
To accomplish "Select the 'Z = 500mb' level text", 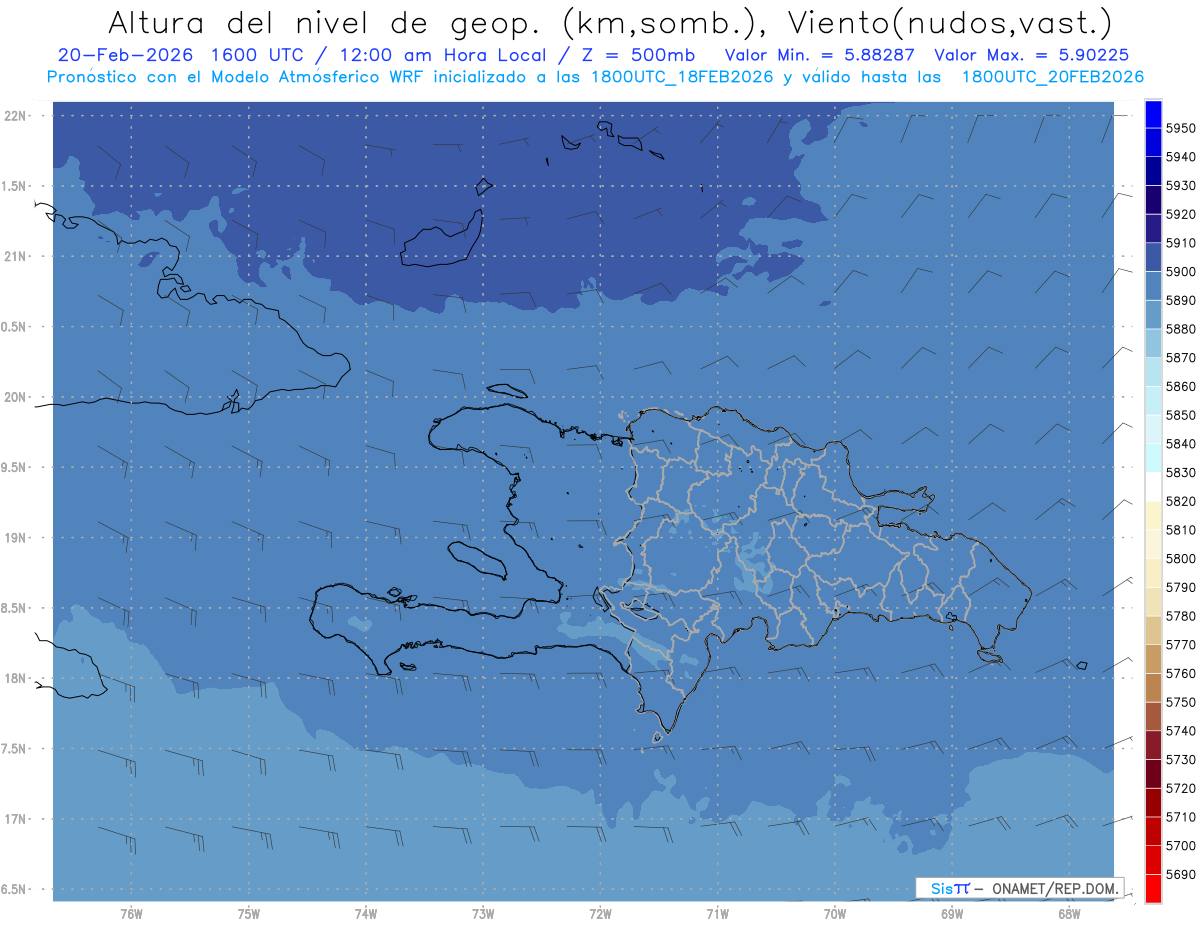I will [x=638, y=55].
